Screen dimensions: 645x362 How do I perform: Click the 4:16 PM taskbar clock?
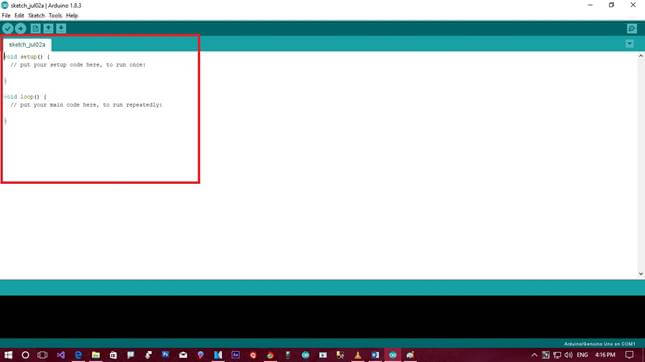tap(605, 355)
